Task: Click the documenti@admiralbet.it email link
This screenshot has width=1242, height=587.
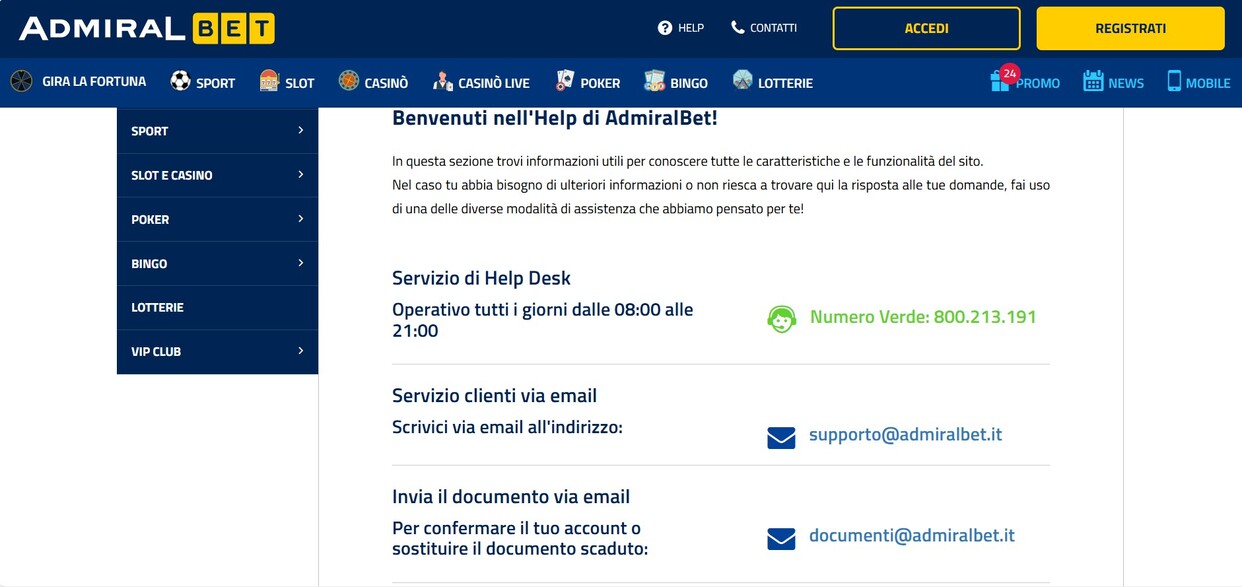Action: click(x=911, y=536)
